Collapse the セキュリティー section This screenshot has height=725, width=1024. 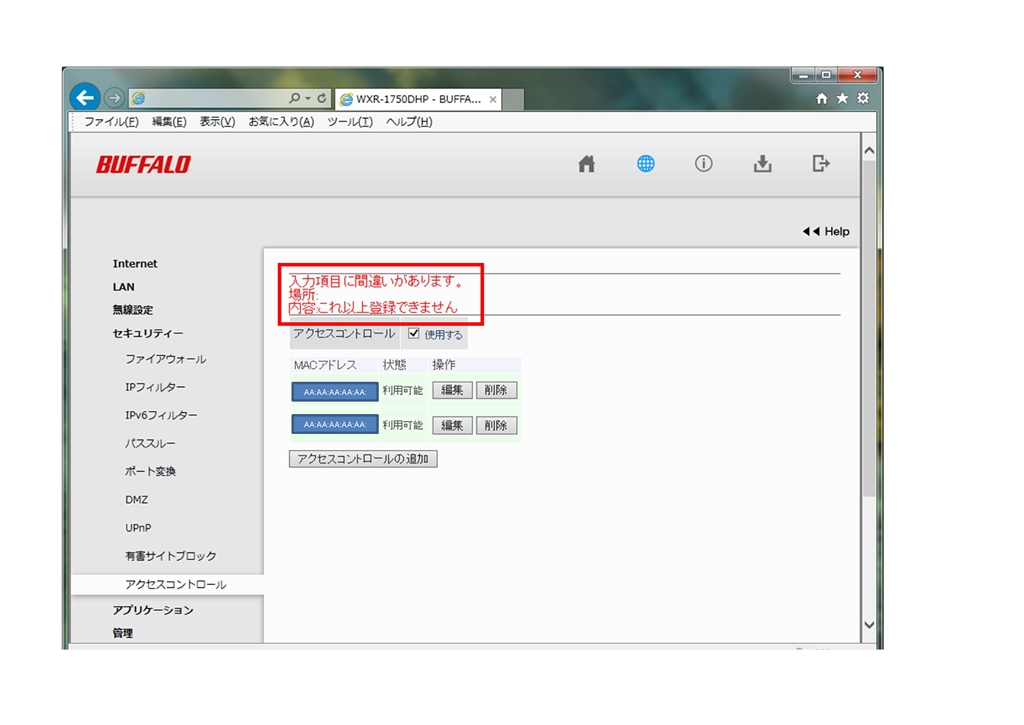pos(148,333)
